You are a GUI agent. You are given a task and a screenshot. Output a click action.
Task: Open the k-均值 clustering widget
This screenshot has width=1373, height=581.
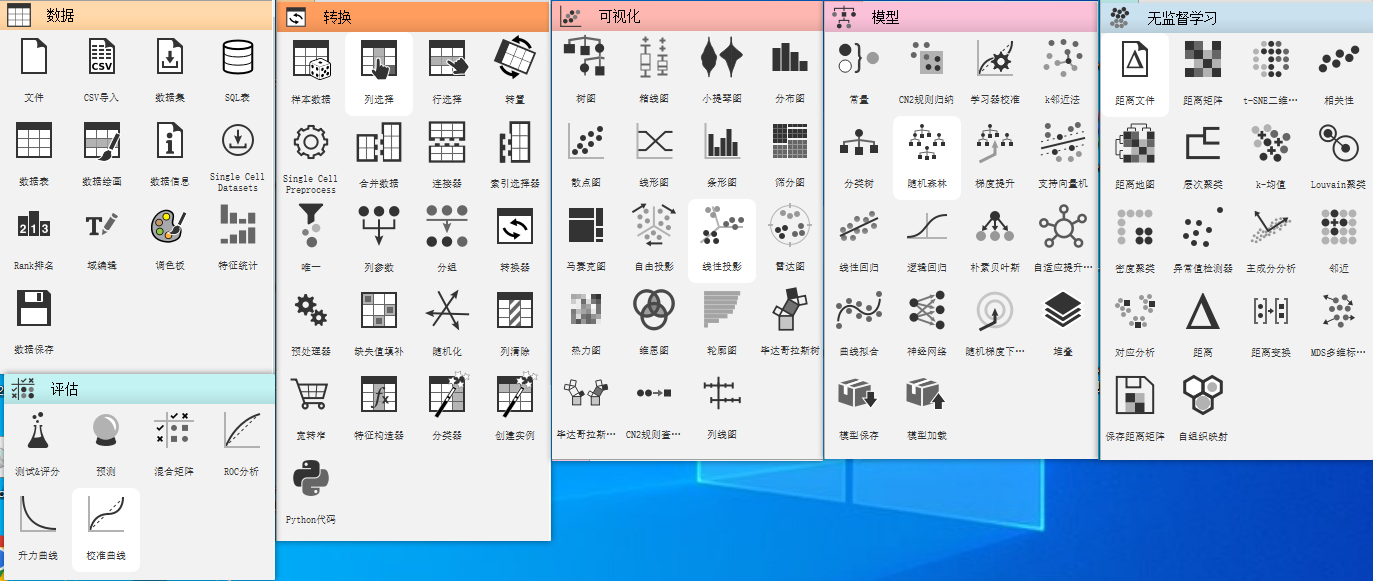tap(1271, 143)
